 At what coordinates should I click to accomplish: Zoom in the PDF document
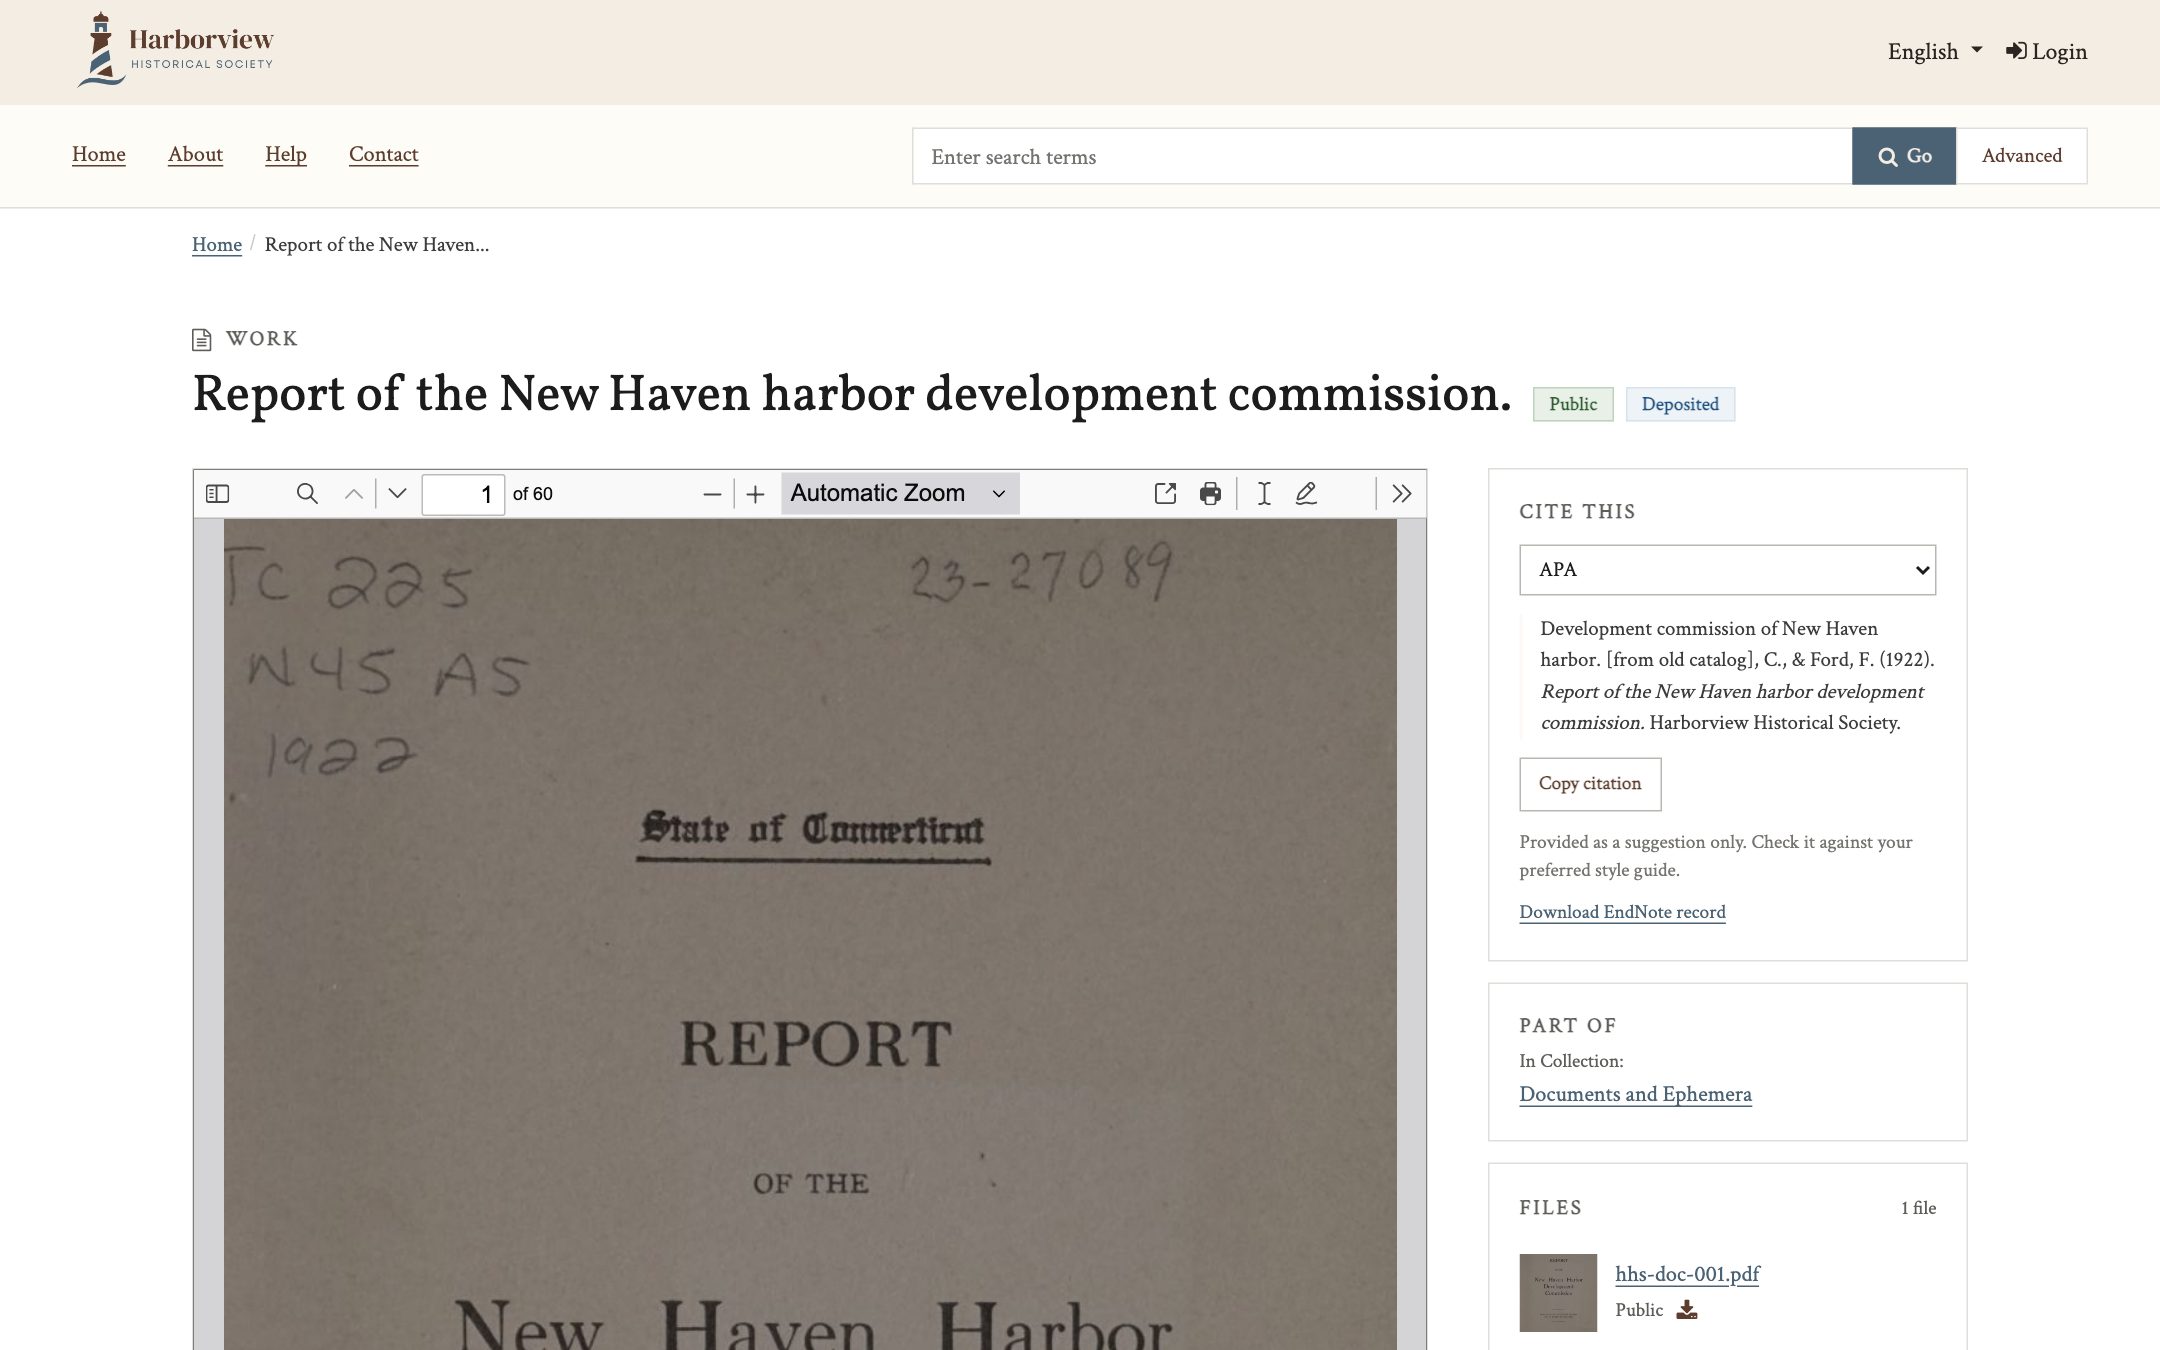click(756, 494)
